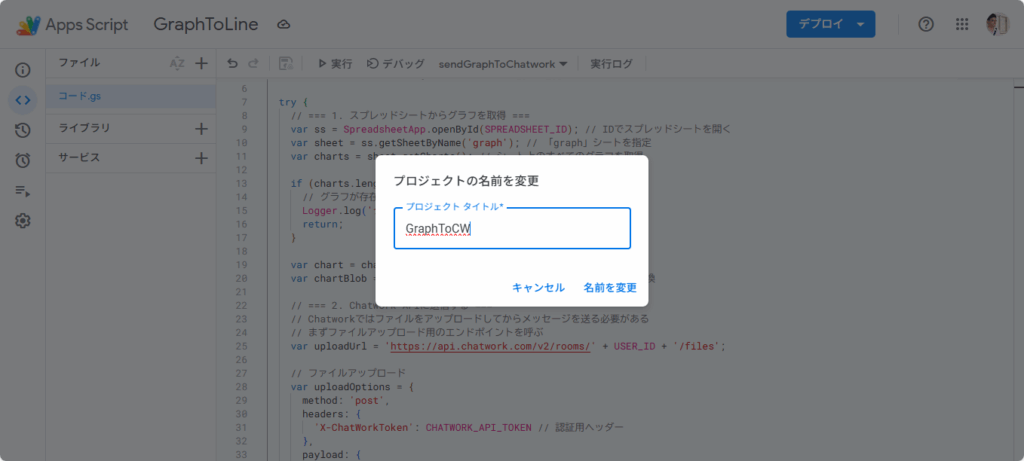The height and width of the screenshot is (461, 1024).
Task: Click the redo arrow in editor toolbar
Action: [x=253, y=64]
